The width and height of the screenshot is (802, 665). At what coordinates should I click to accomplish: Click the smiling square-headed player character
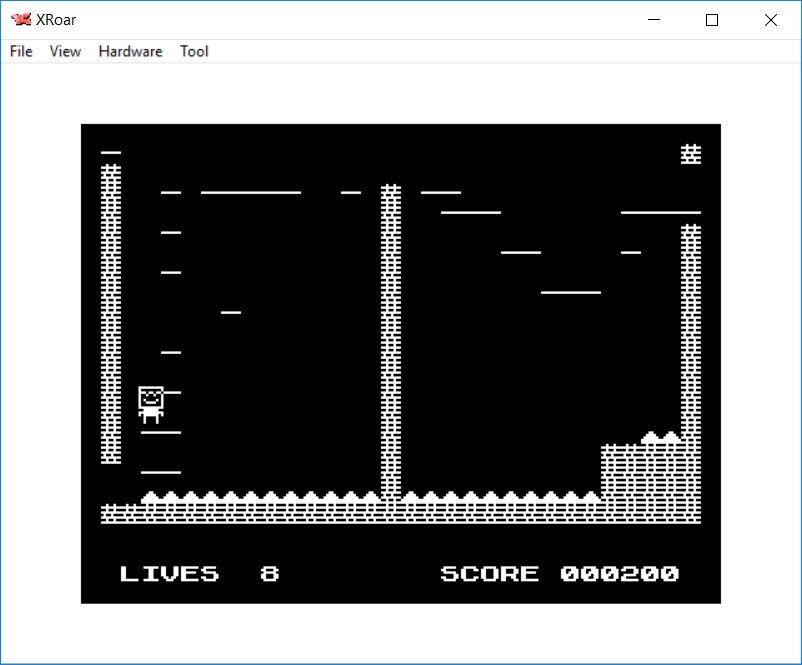pyautogui.click(x=151, y=405)
